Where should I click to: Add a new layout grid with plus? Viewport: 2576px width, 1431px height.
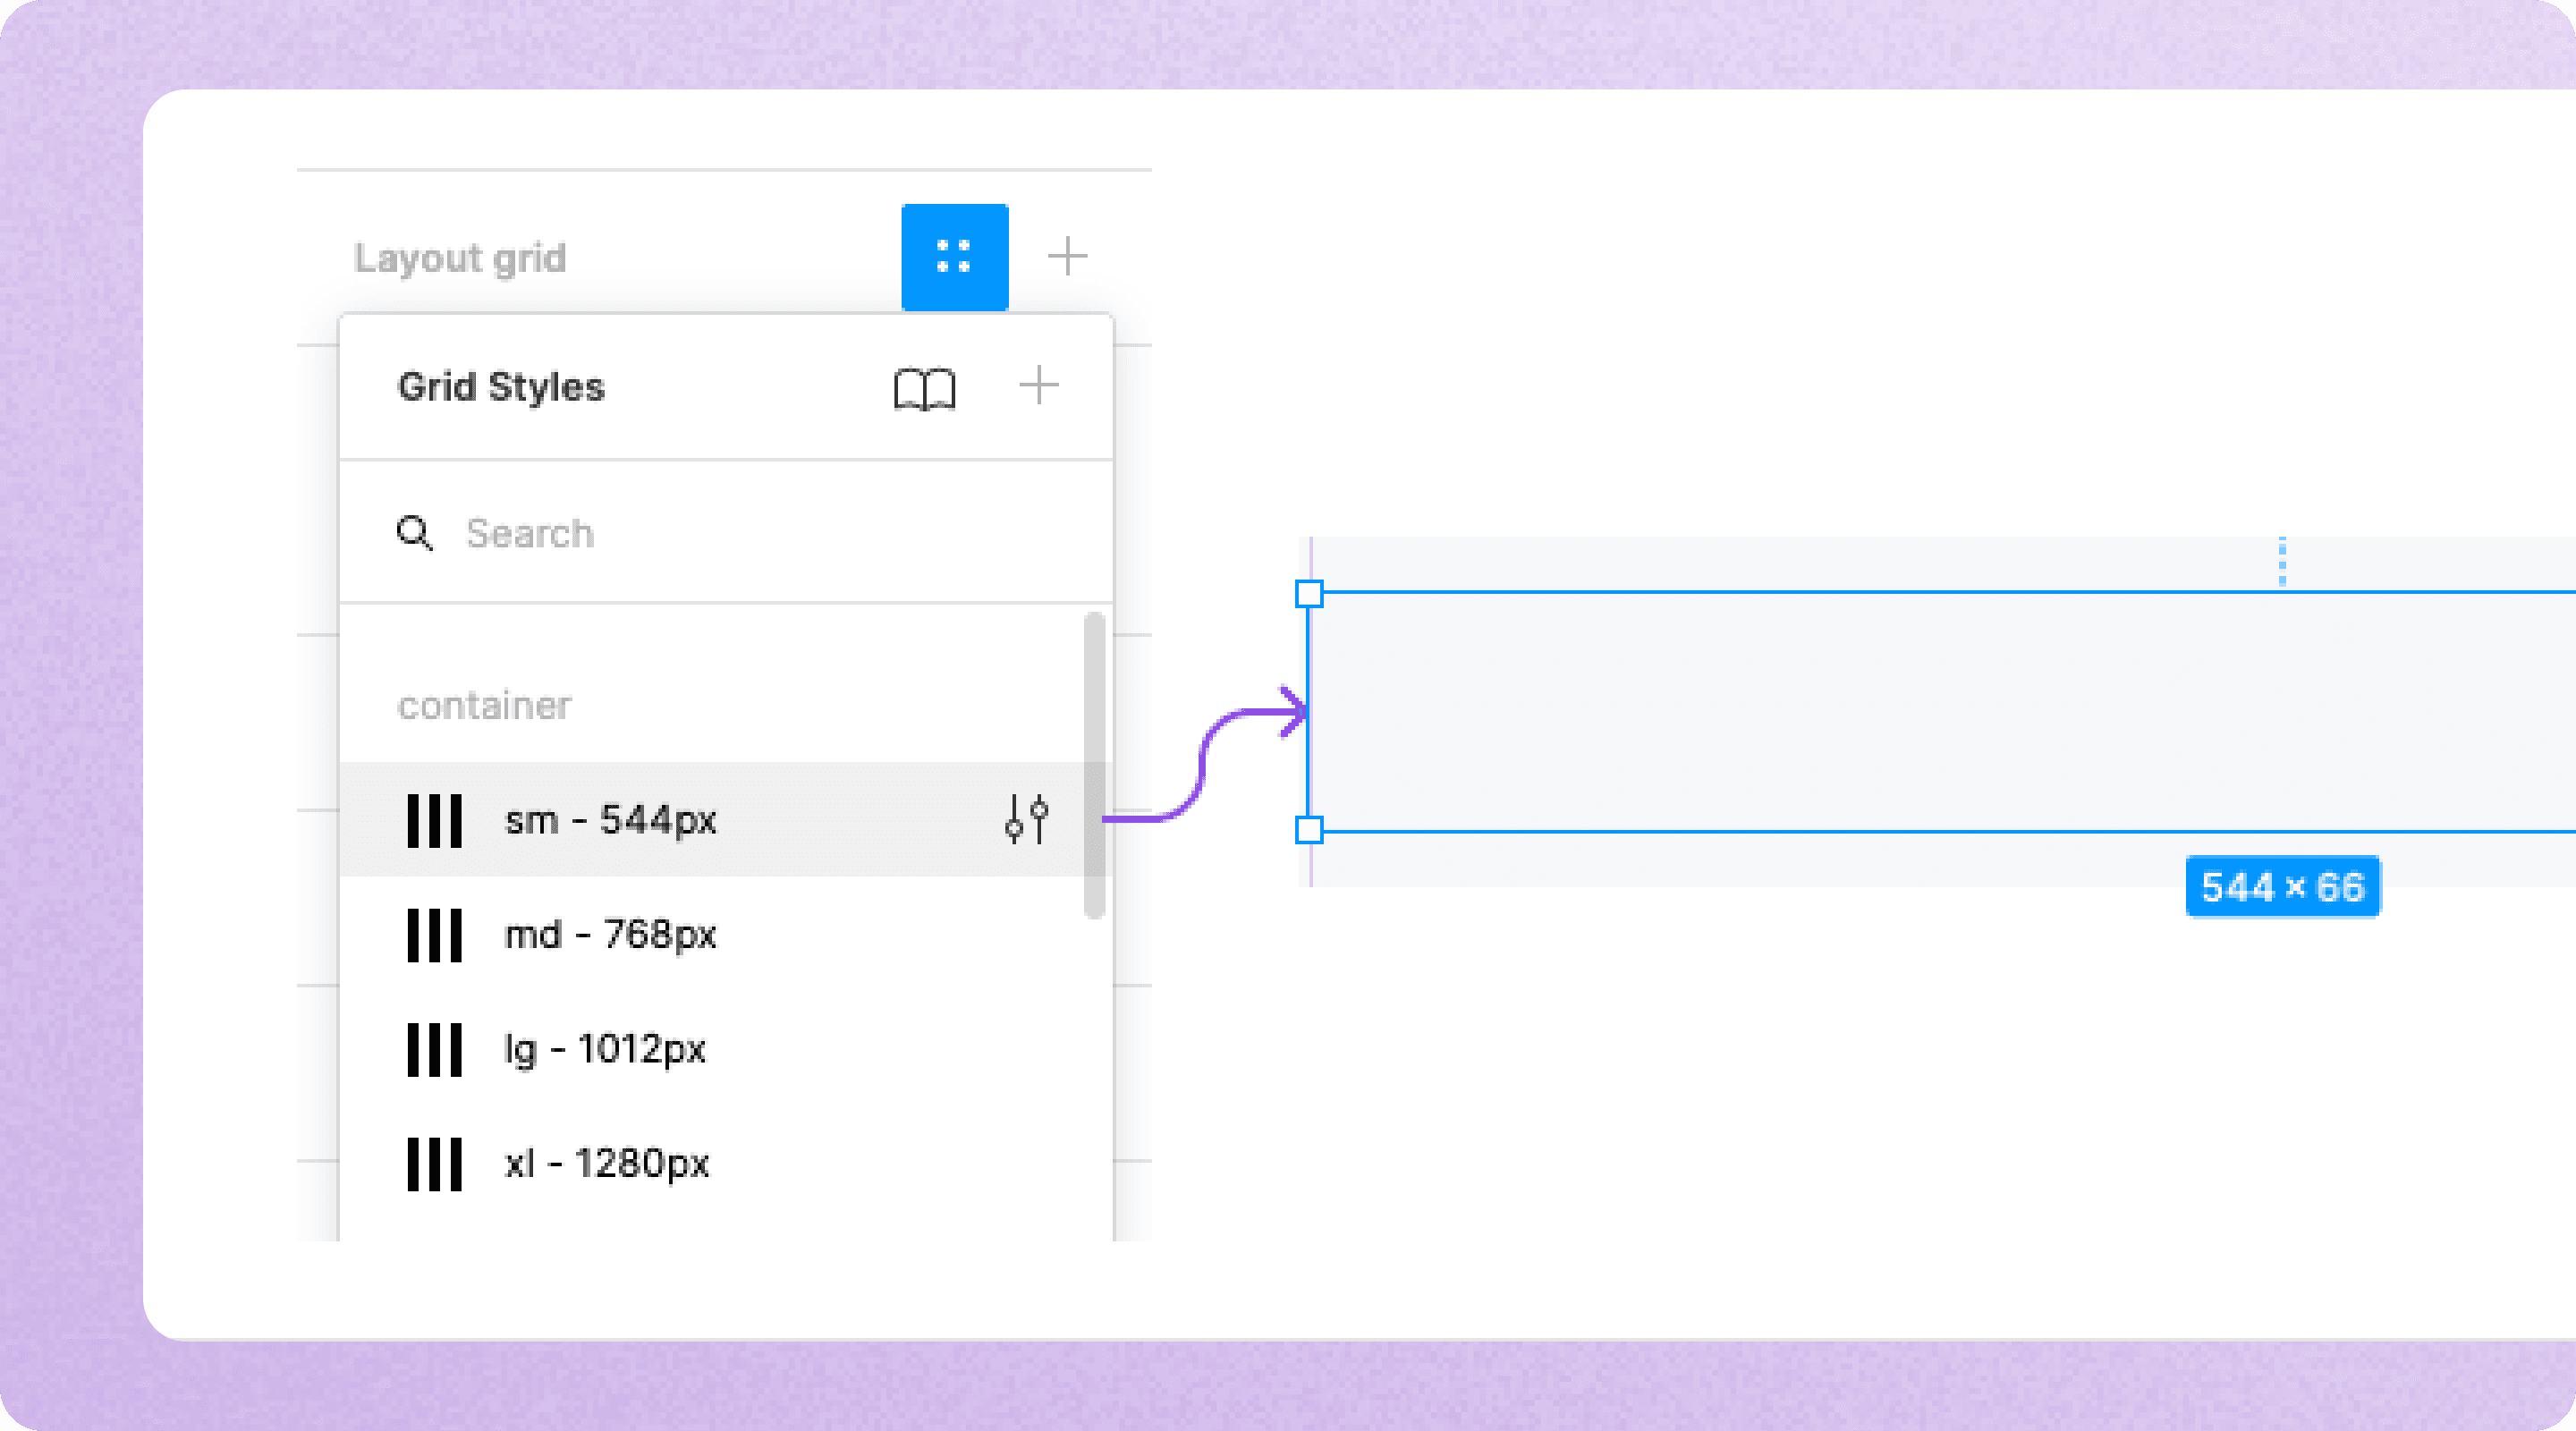click(1067, 257)
